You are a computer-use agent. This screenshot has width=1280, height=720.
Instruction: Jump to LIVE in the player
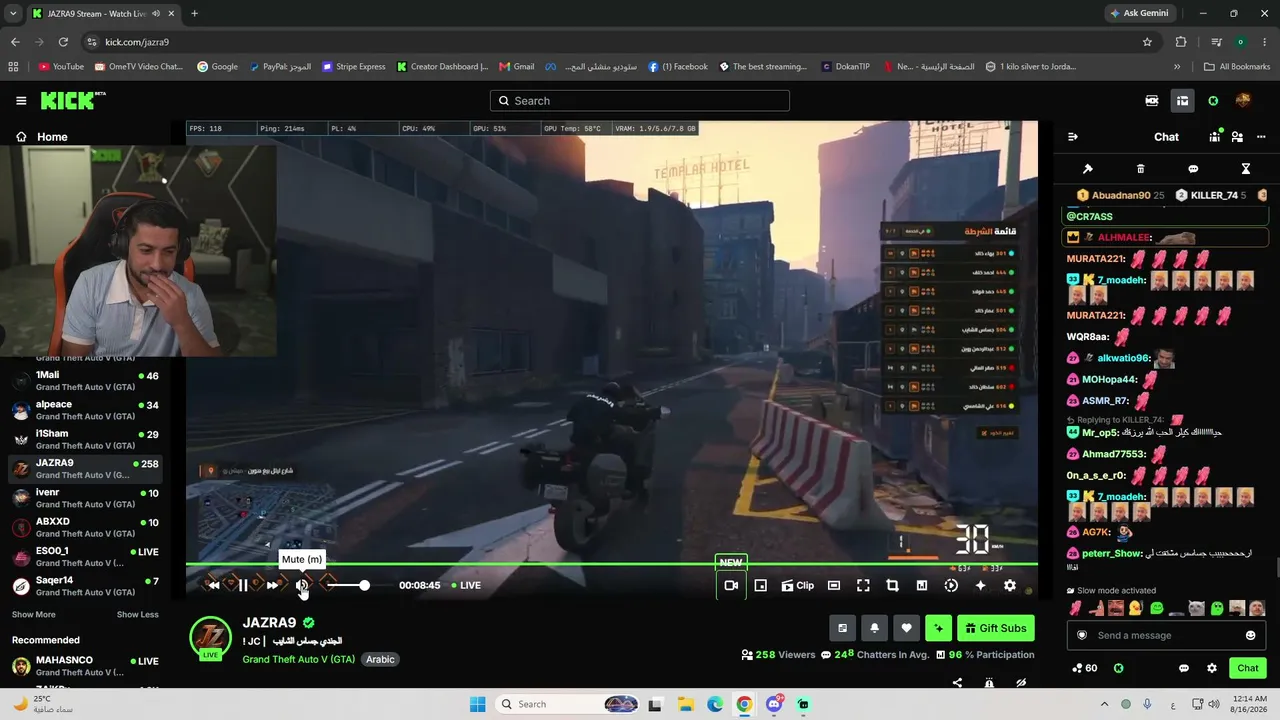tap(466, 585)
